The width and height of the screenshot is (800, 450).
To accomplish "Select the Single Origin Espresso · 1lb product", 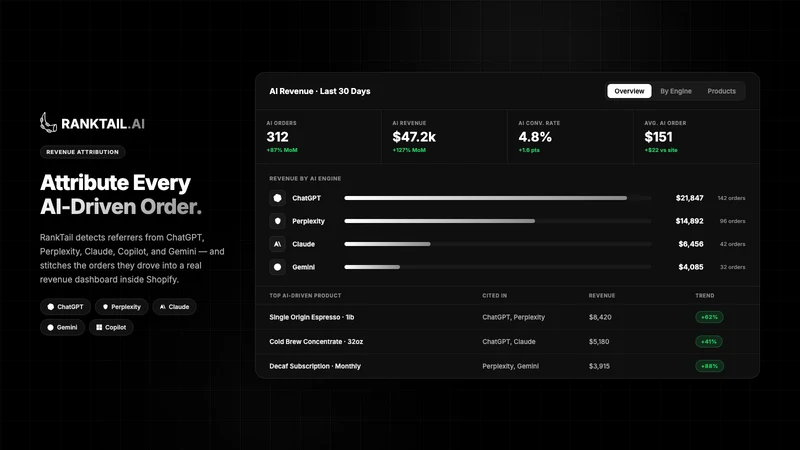I will click(x=312, y=317).
